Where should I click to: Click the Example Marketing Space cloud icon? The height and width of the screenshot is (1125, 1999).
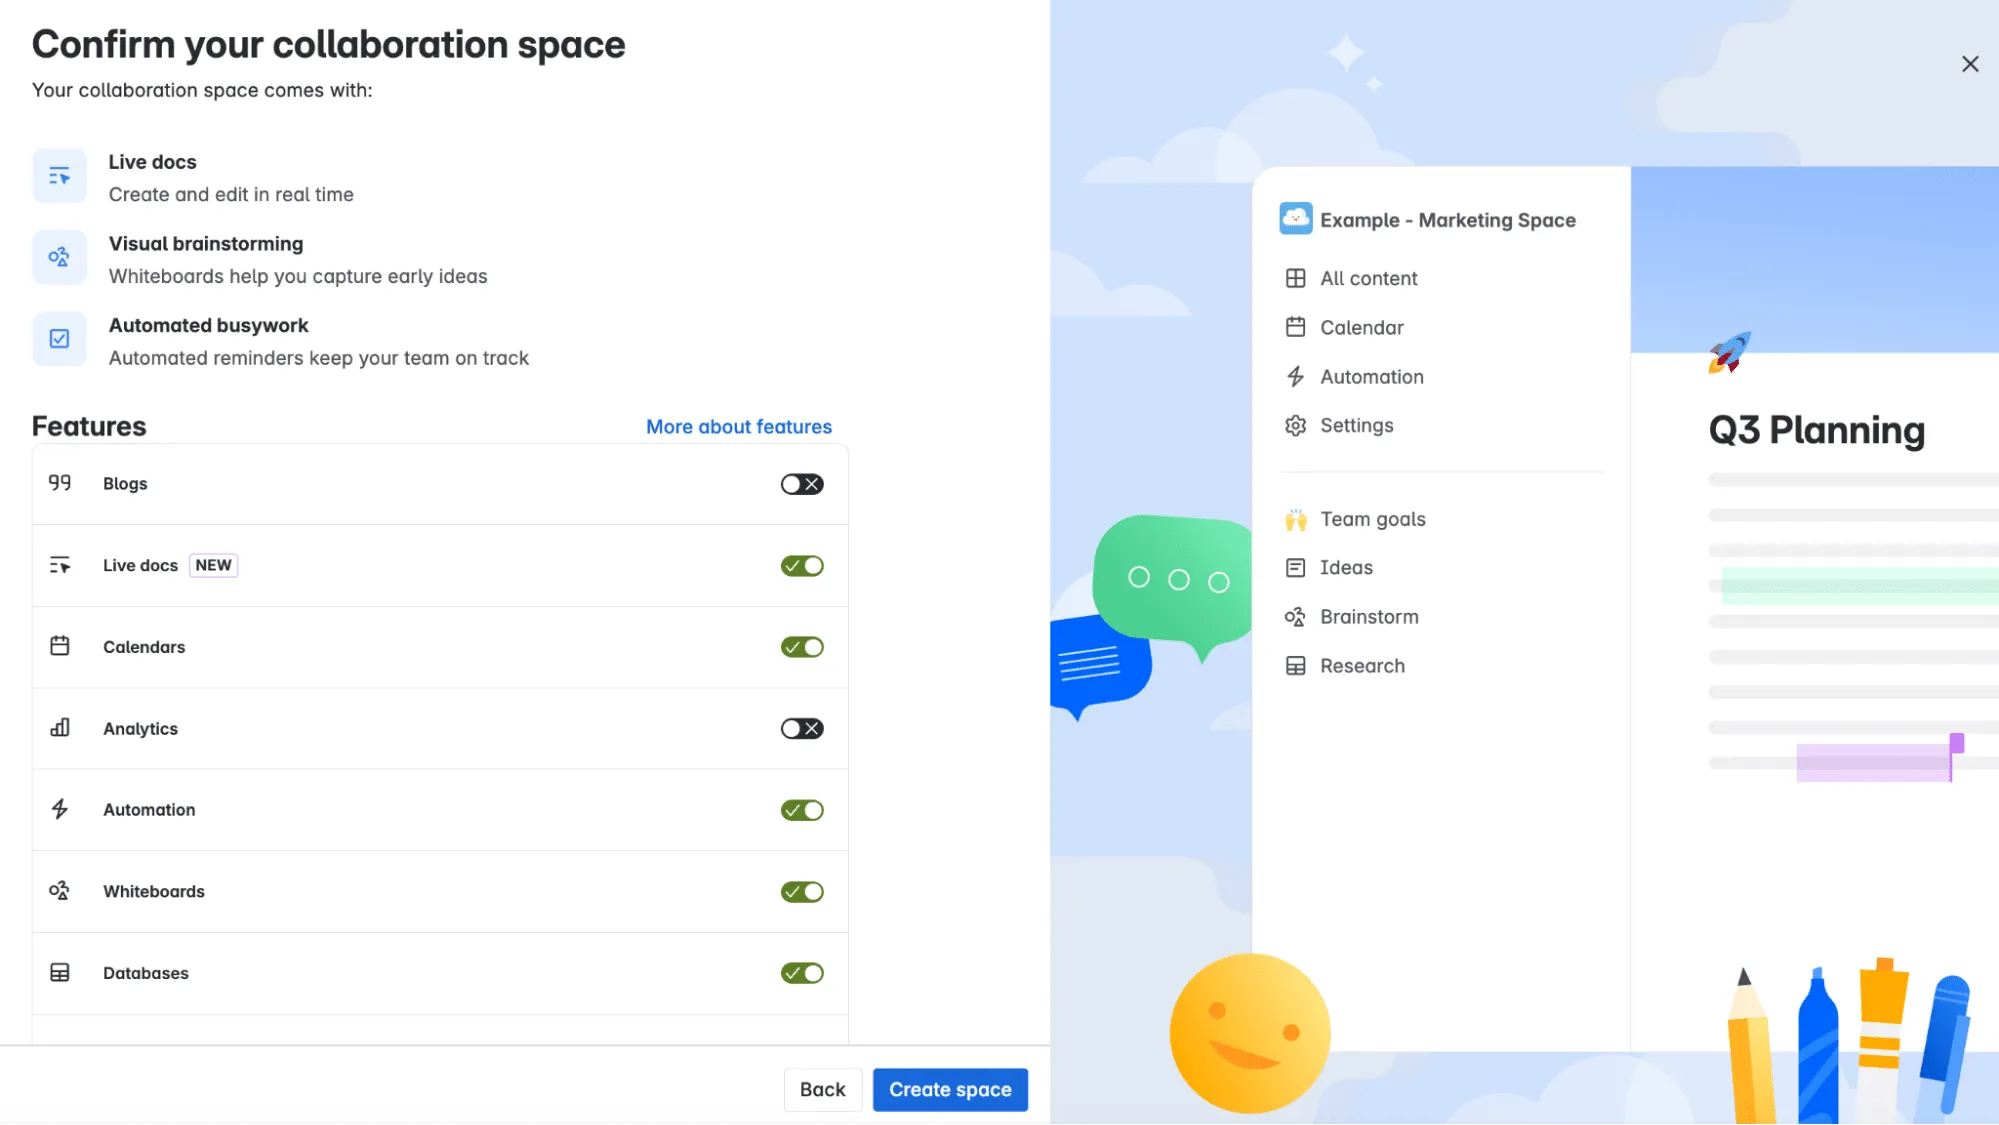pyautogui.click(x=1295, y=219)
